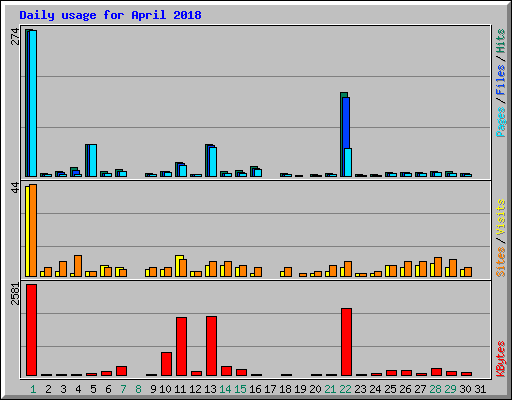Click the cyan Pages bar for day 5
The image size is (512, 400).
(x=93, y=160)
